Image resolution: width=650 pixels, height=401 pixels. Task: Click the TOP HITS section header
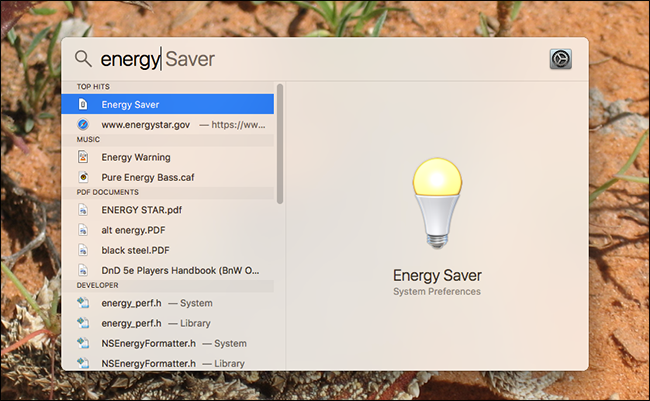coord(93,87)
